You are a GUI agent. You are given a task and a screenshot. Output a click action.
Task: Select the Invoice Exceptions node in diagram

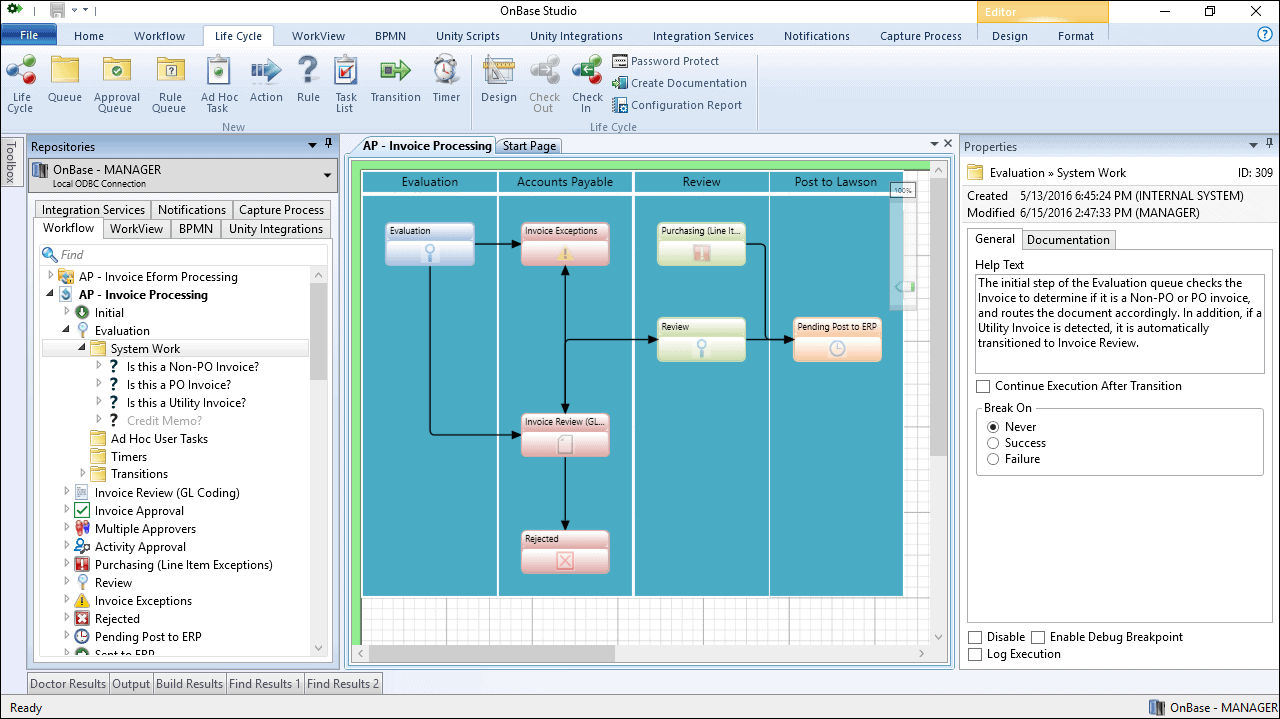coord(565,244)
